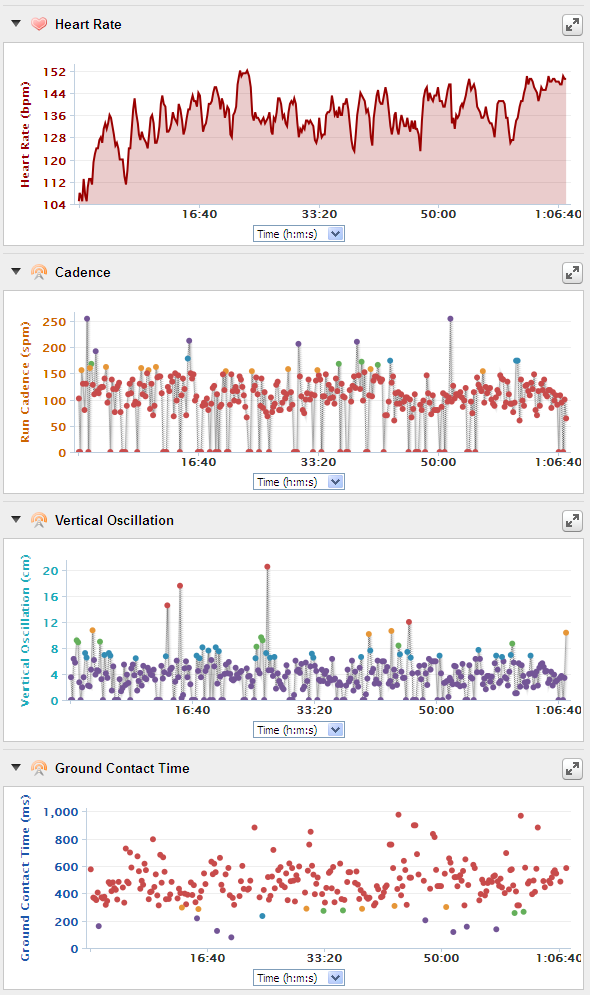Enlarge the Ground Contact Time chart
Image resolution: width=590 pixels, height=995 pixels.
[x=572, y=769]
